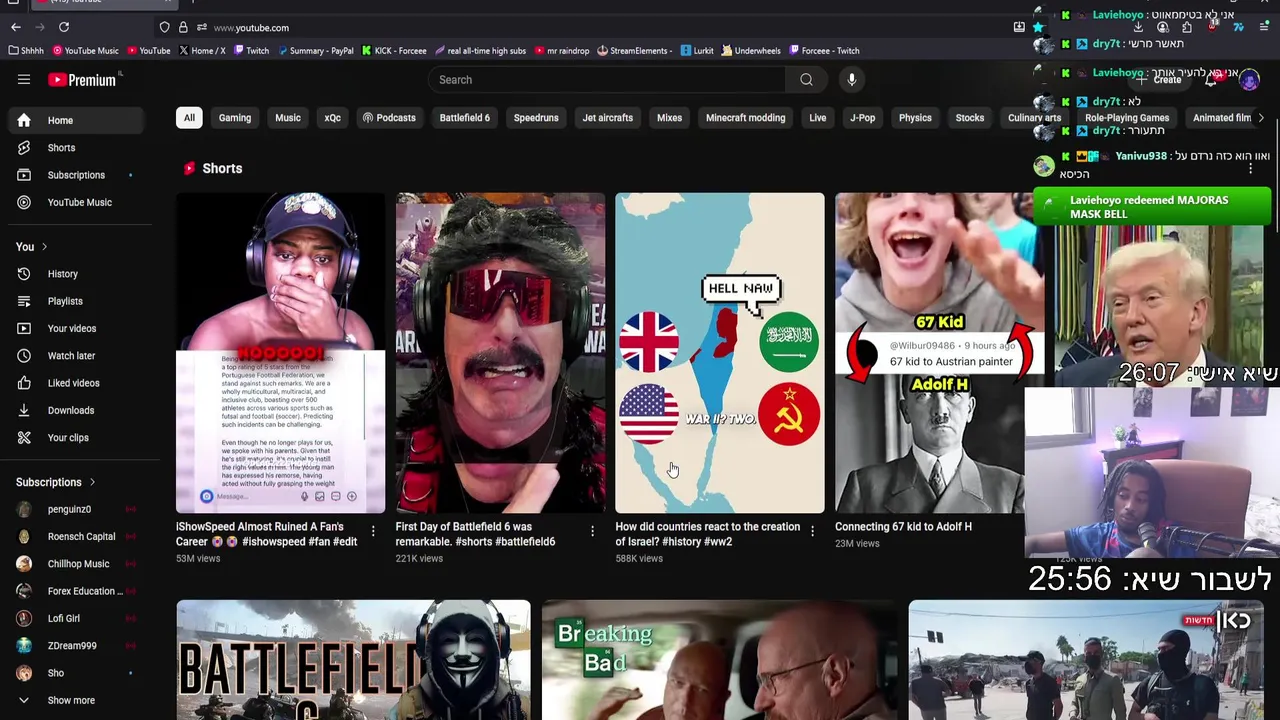Open the Battlefield video thumbnail in the bottom row
The height and width of the screenshot is (720, 1280).
coord(353,660)
